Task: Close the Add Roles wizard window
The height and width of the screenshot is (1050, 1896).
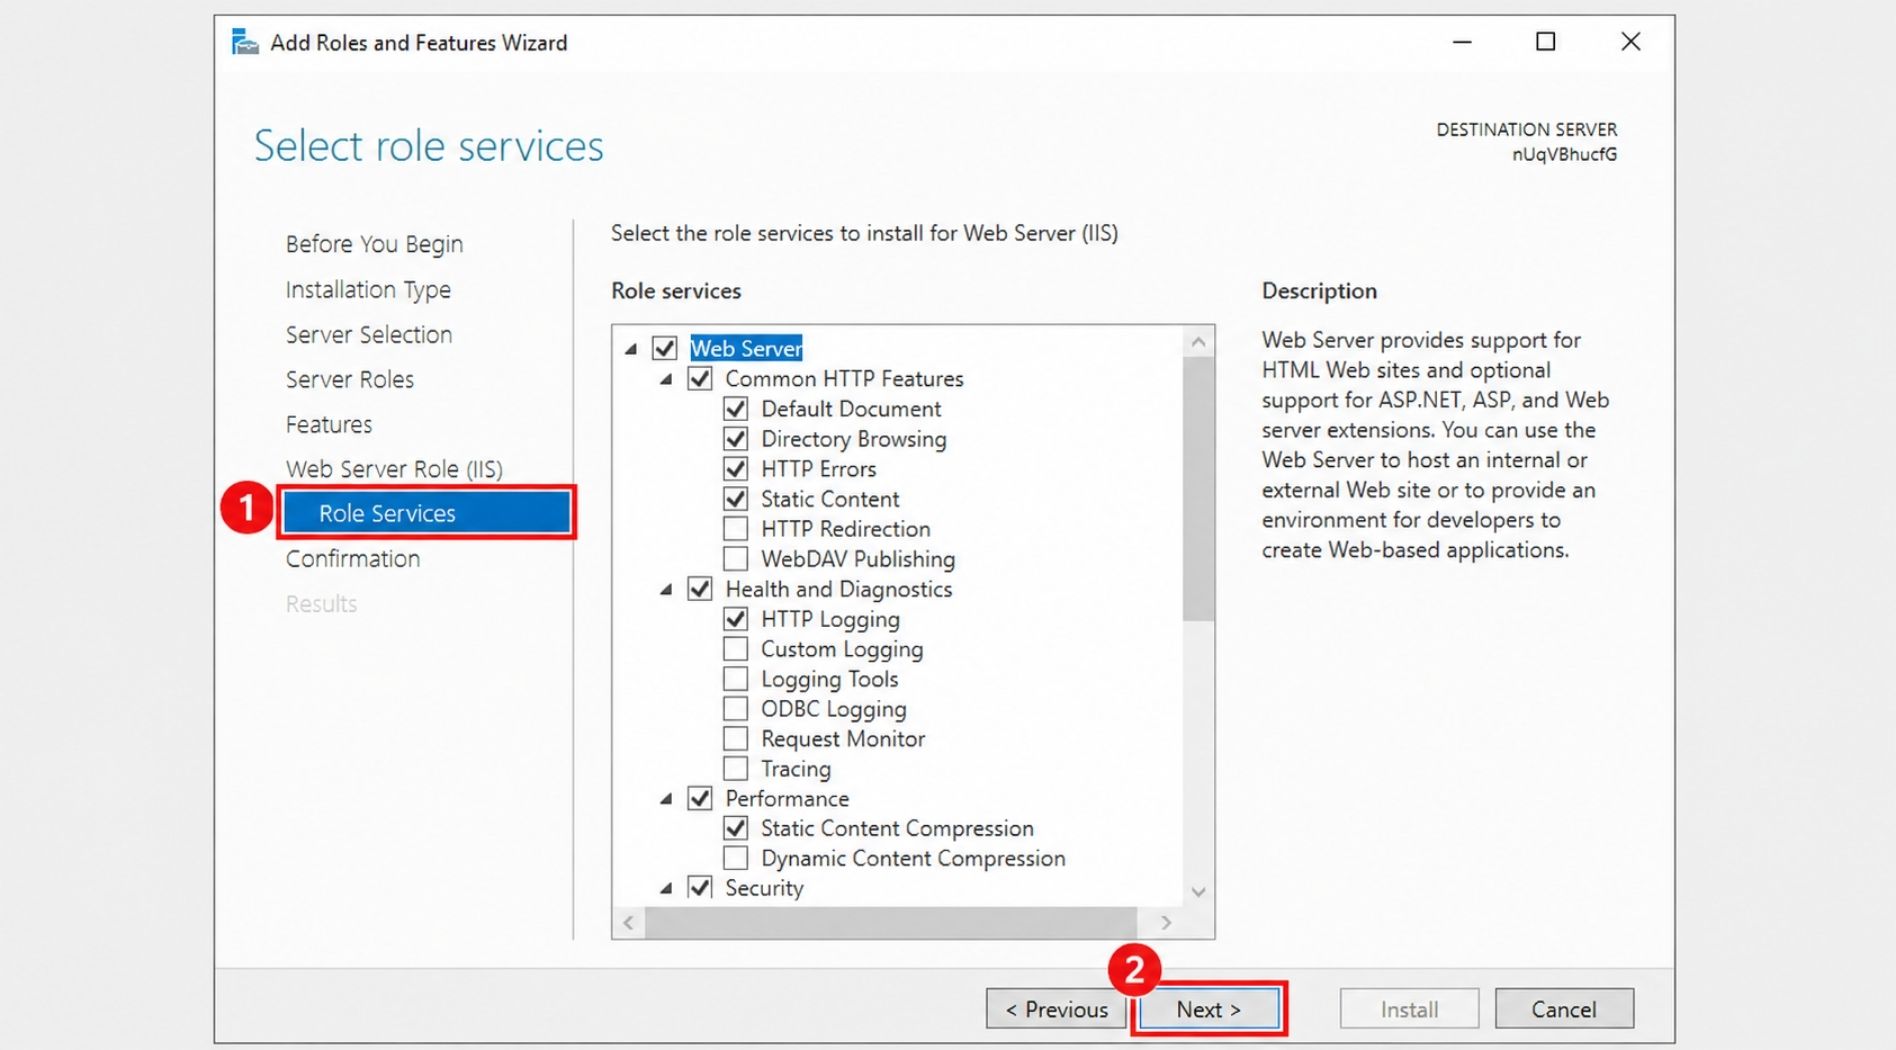Action: [1631, 42]
